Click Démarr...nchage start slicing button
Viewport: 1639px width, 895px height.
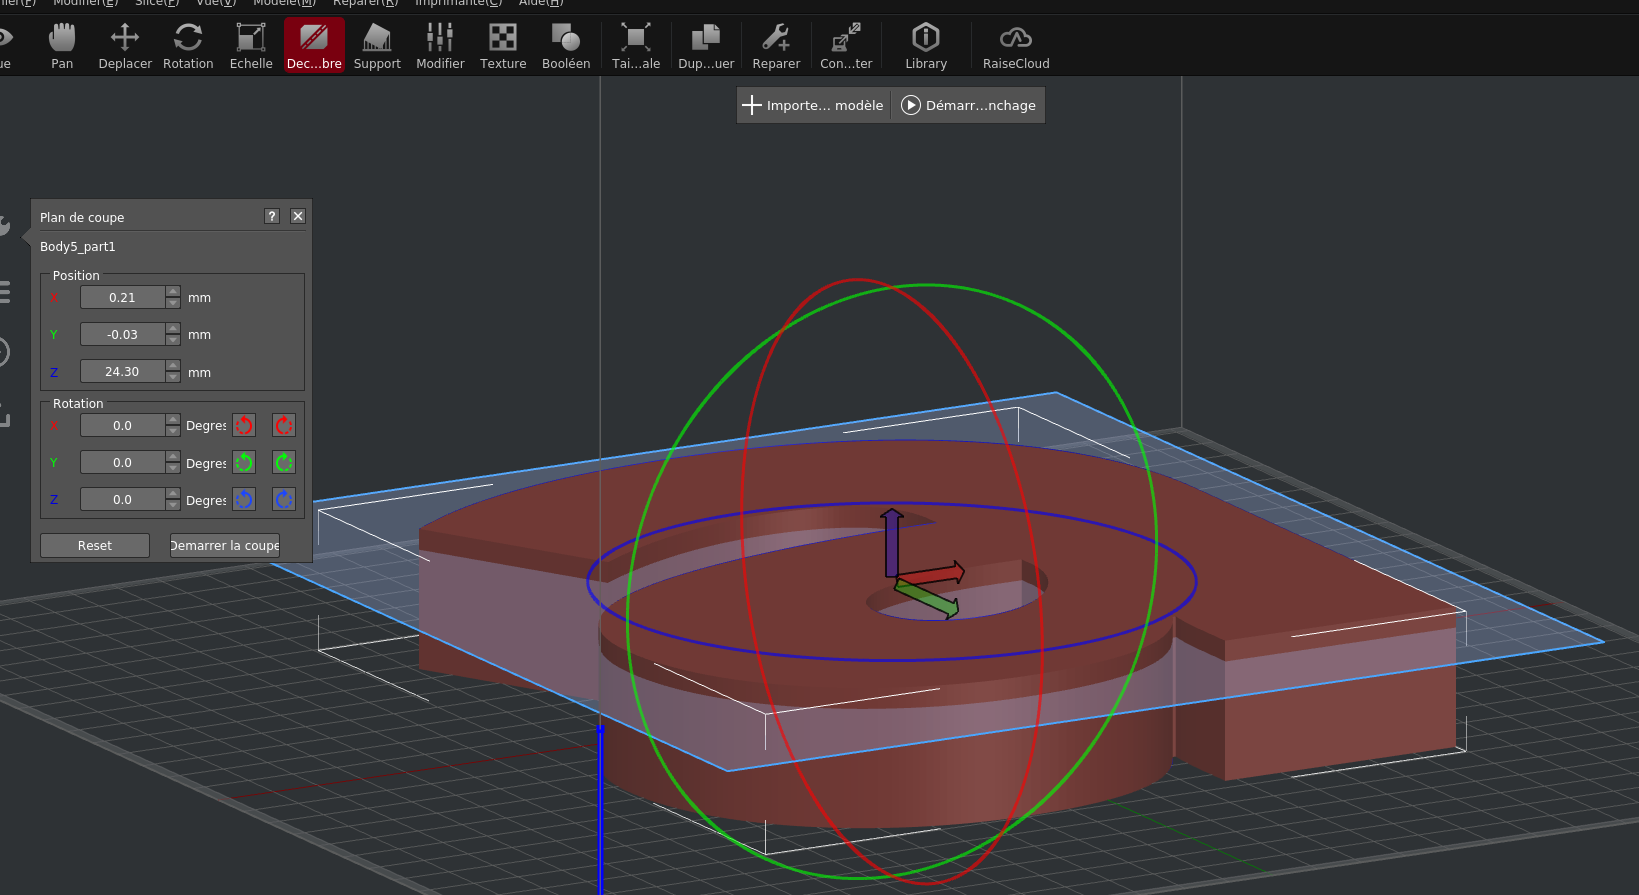968,105
